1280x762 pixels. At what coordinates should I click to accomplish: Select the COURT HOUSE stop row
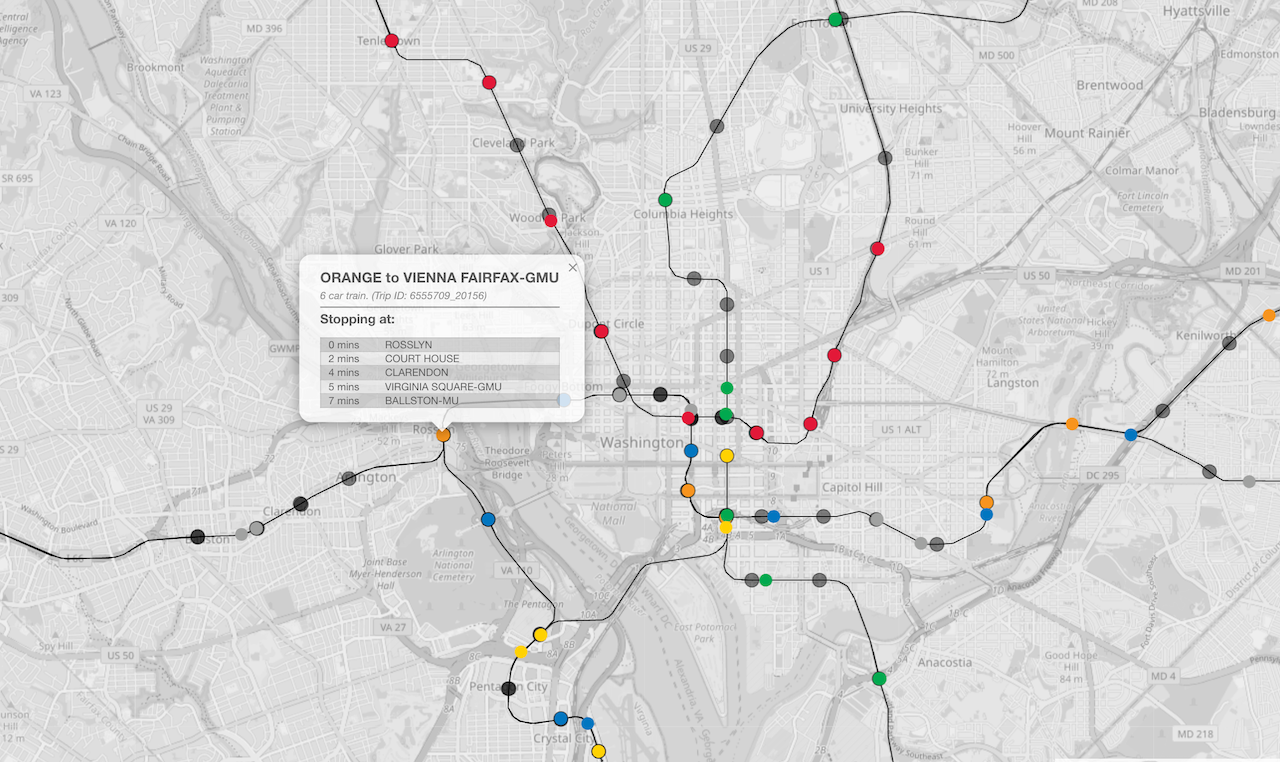[439, 359]
